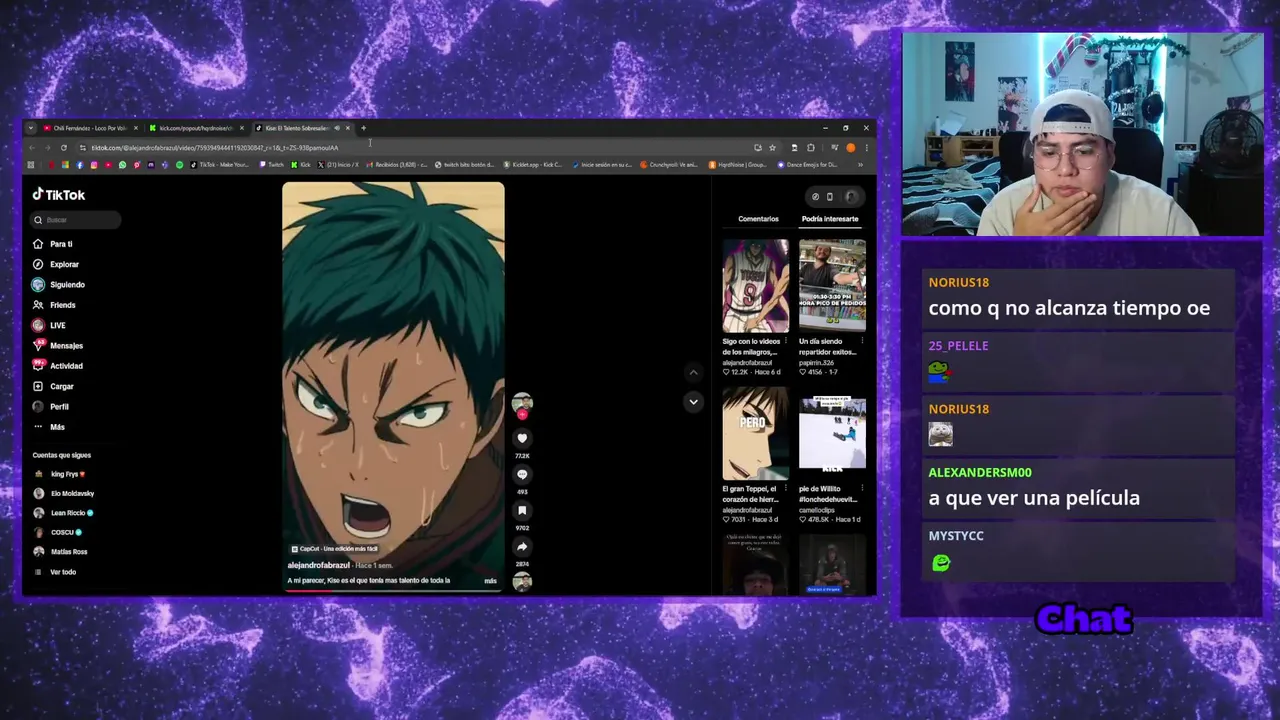Open pie de Willito video thumbnail
1280x720 pixels.
832,434
